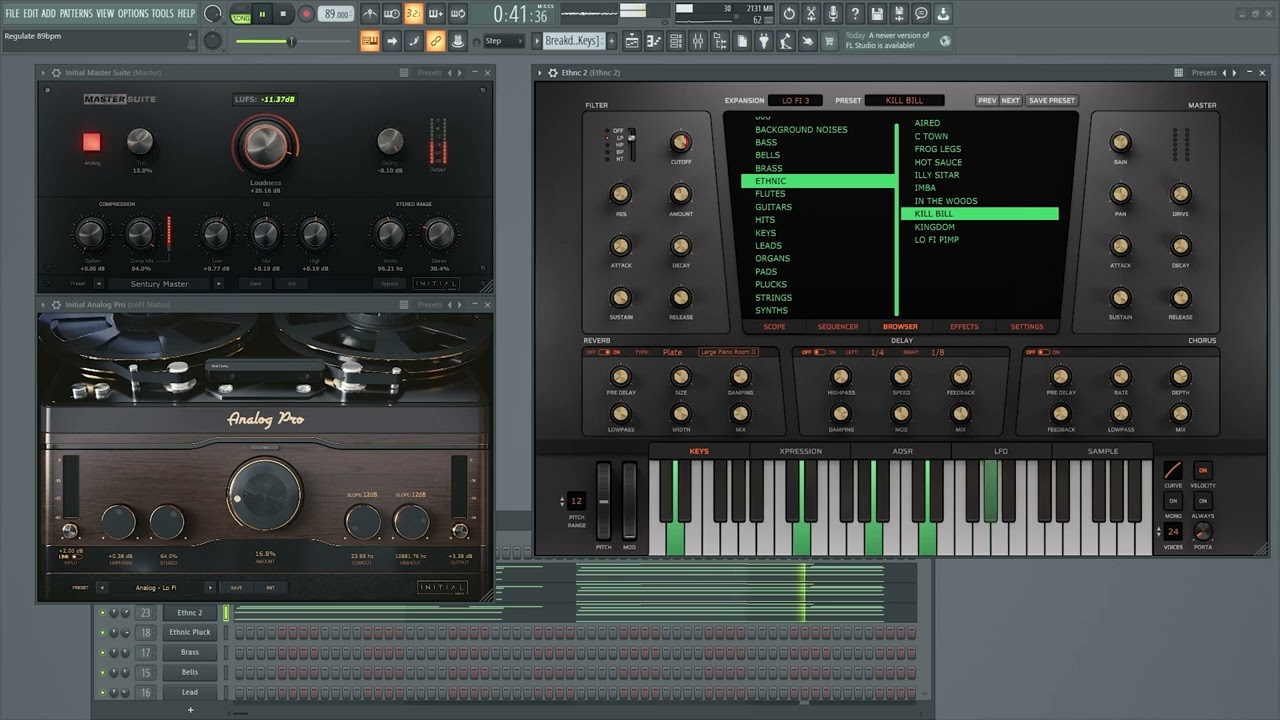Click the shopping cart content library icon

point(830,41)
